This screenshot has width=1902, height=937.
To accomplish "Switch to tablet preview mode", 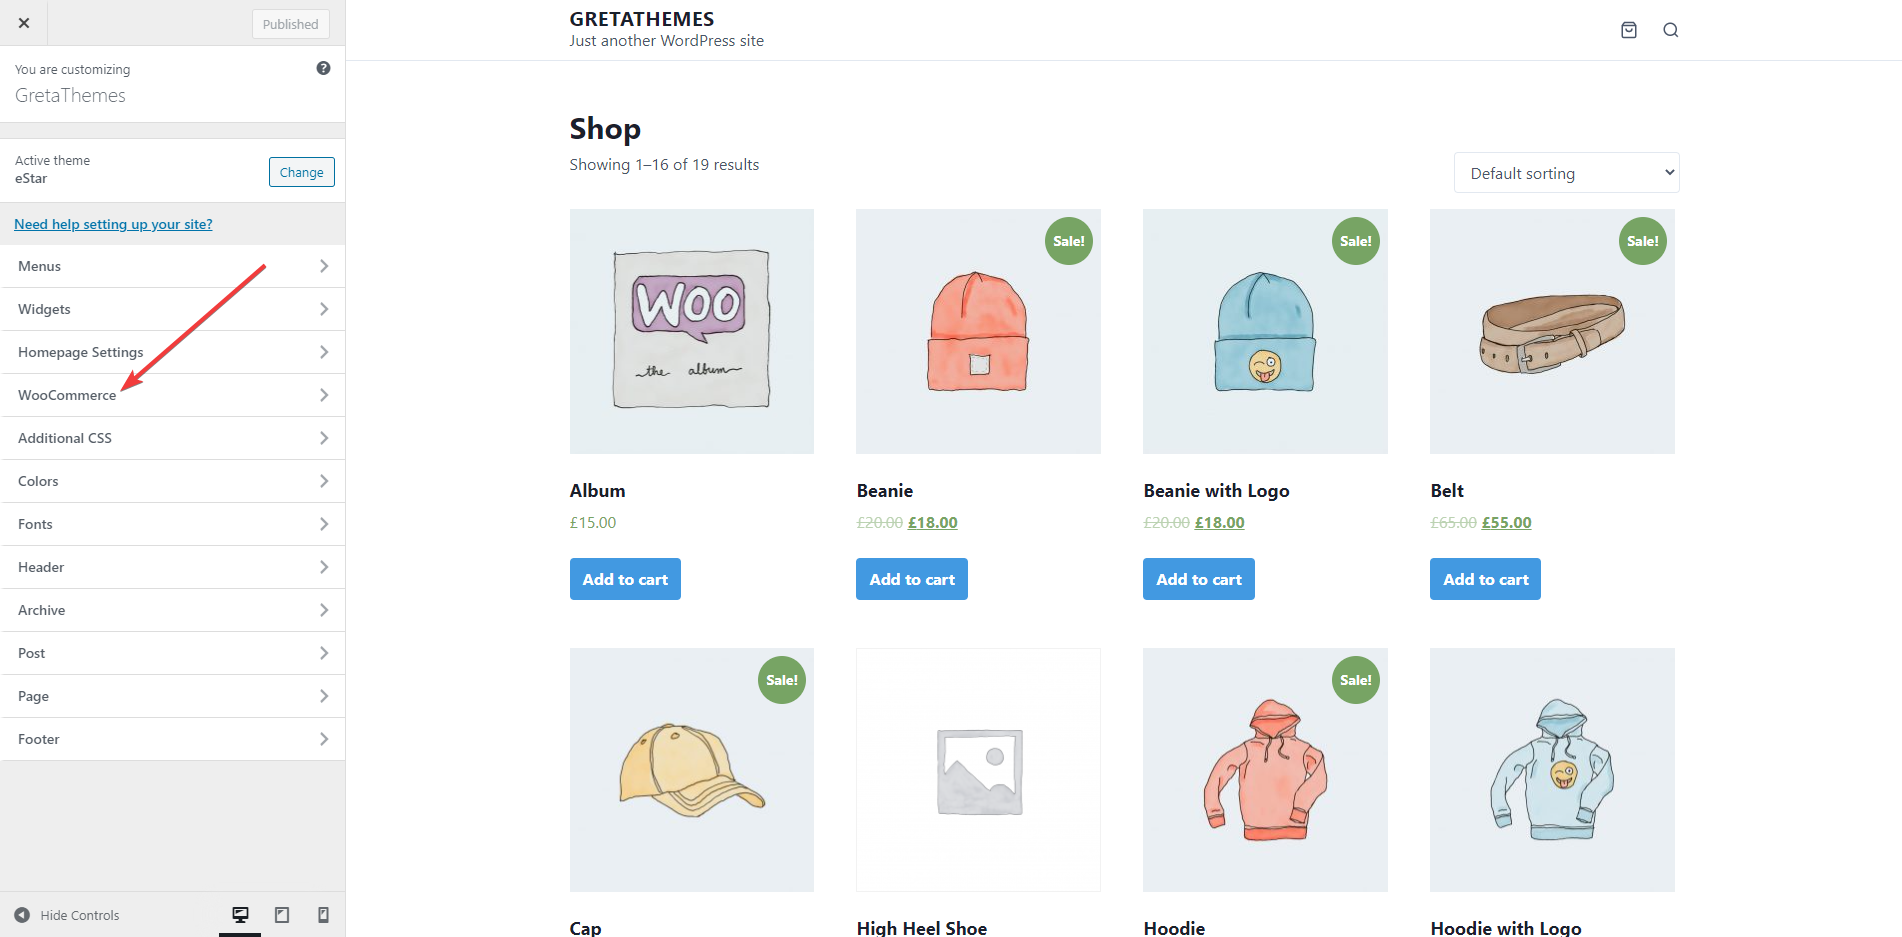I will (281, 914).
